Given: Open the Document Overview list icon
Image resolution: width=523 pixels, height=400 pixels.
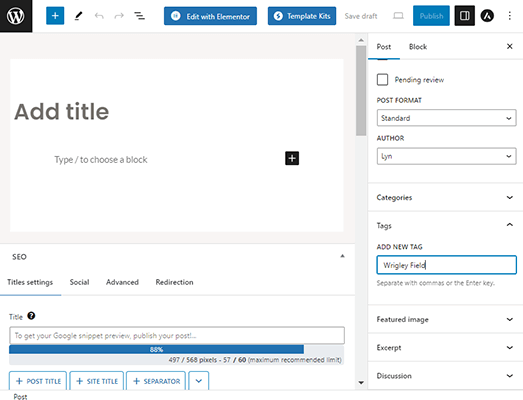Looking at the screenshot, I should pyautogui.click(x=139, y=16).
